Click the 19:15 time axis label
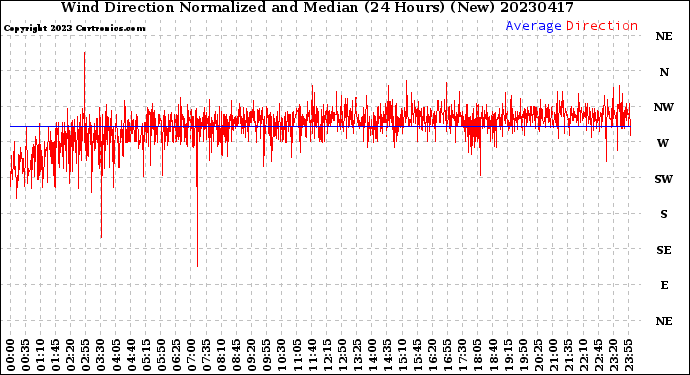Viewport: 690px width, 375px height. 508,355
